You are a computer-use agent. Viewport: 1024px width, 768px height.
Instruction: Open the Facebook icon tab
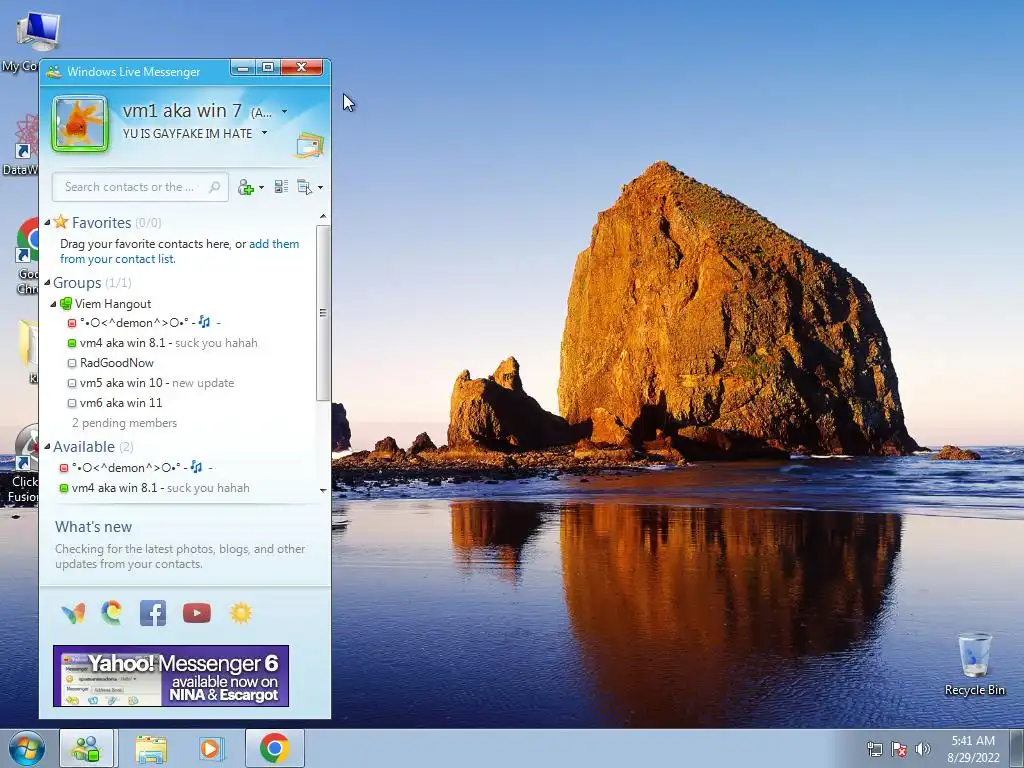tap(153, 613)
